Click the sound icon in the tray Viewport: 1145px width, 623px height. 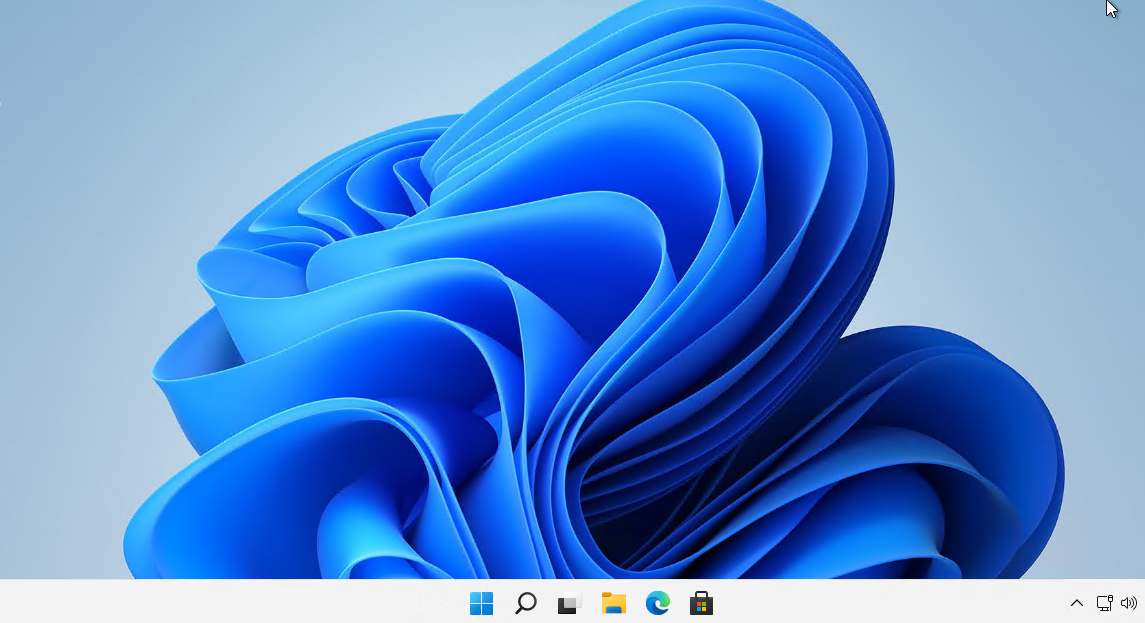1129,603
